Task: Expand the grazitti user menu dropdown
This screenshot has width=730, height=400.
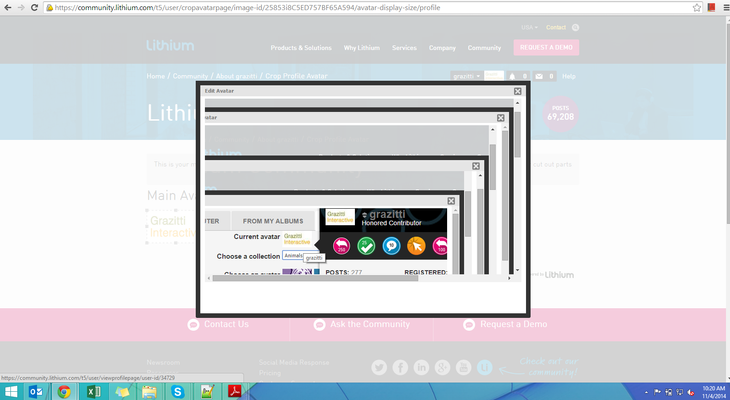Action: click(x=466, y=76)
